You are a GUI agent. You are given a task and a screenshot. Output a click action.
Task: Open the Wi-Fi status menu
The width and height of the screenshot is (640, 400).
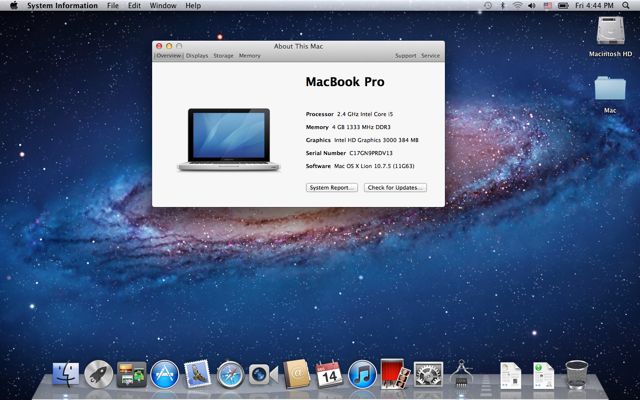517,6
